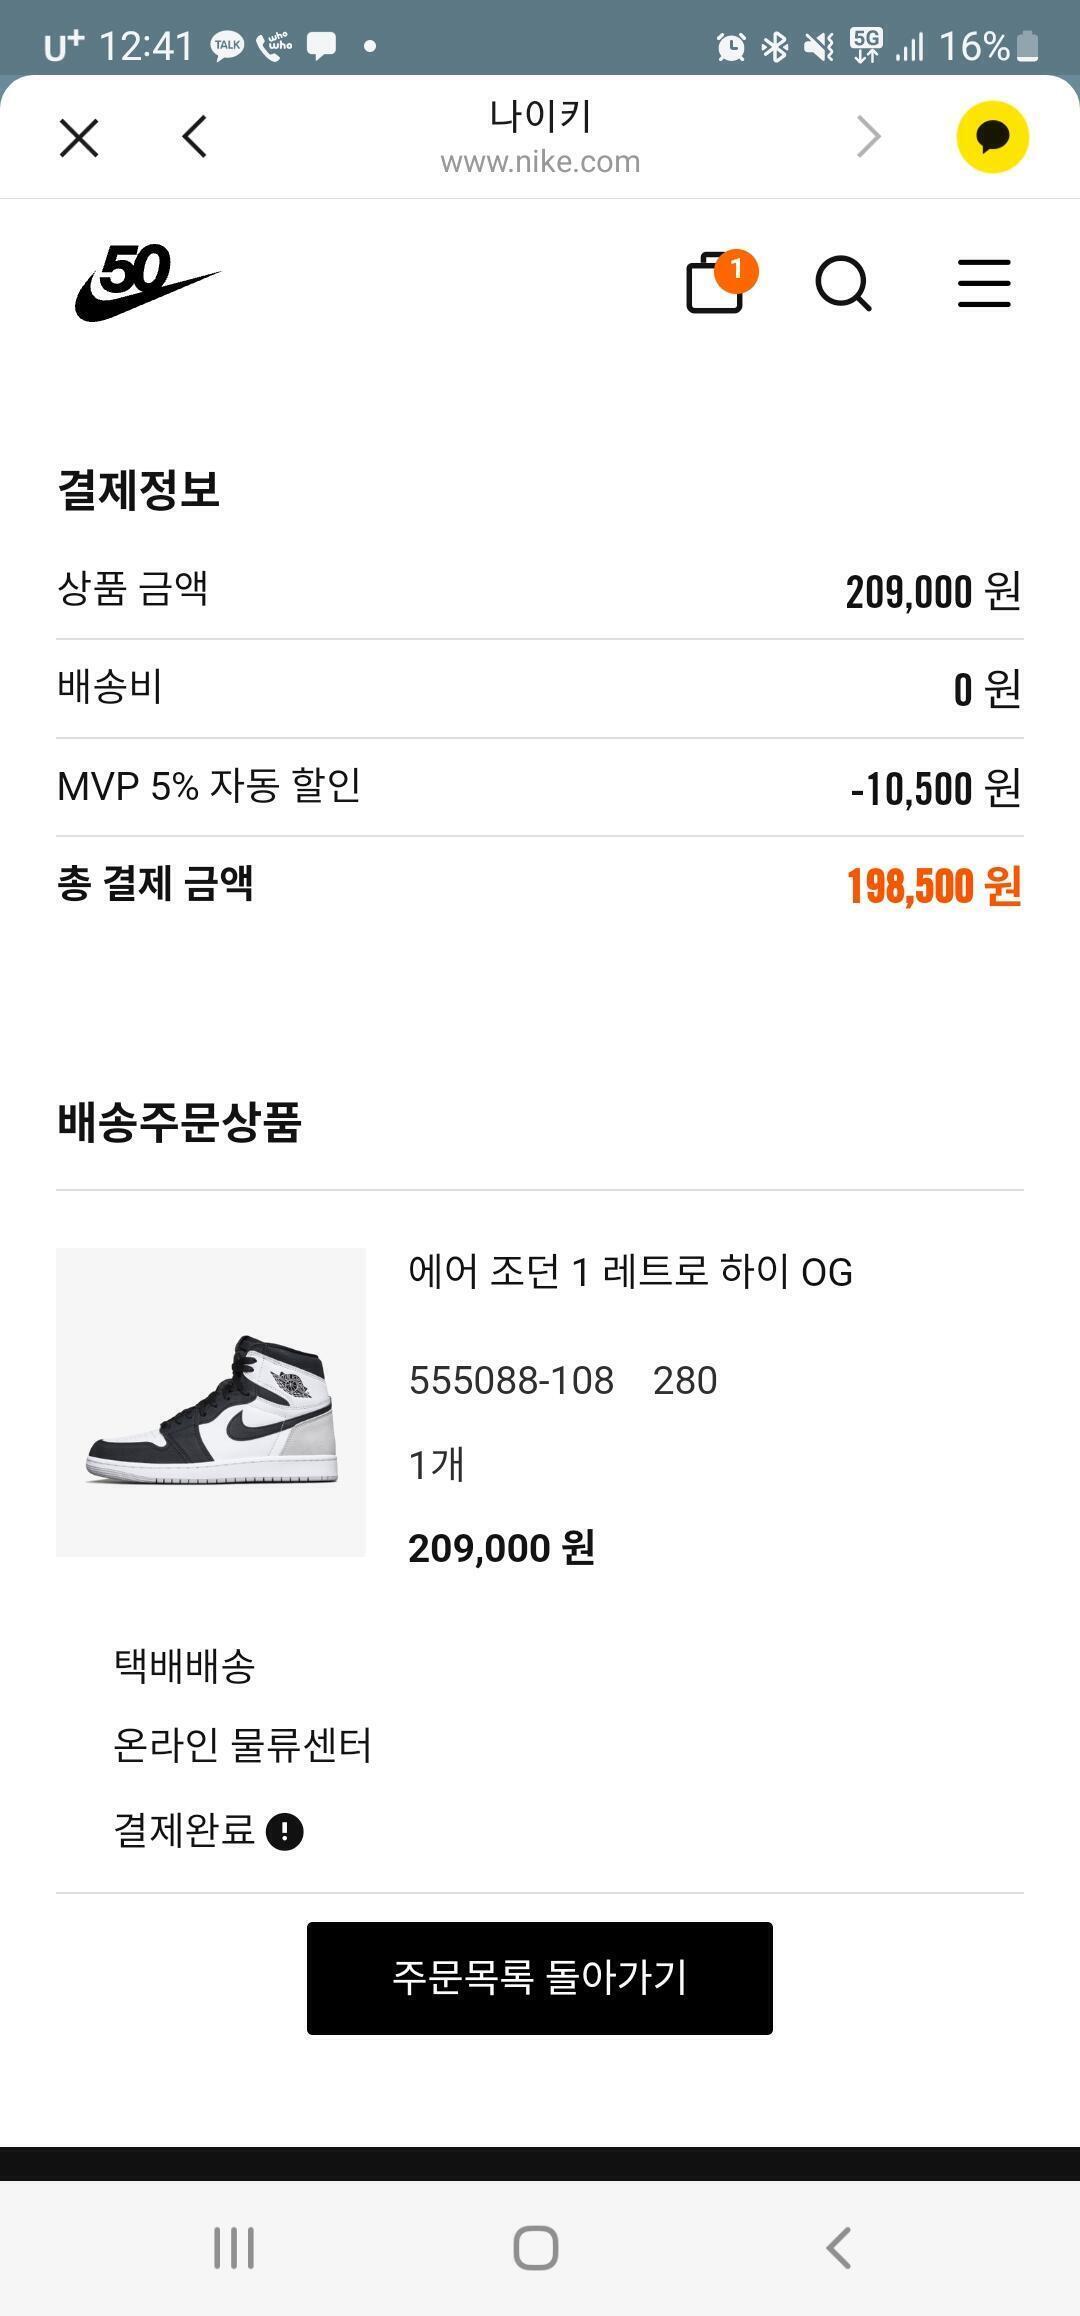The image size is (1080, 2316).
Task: Open the 에어 조던 1 레트로 하이 OG product link
Action: coord(630,1273)
